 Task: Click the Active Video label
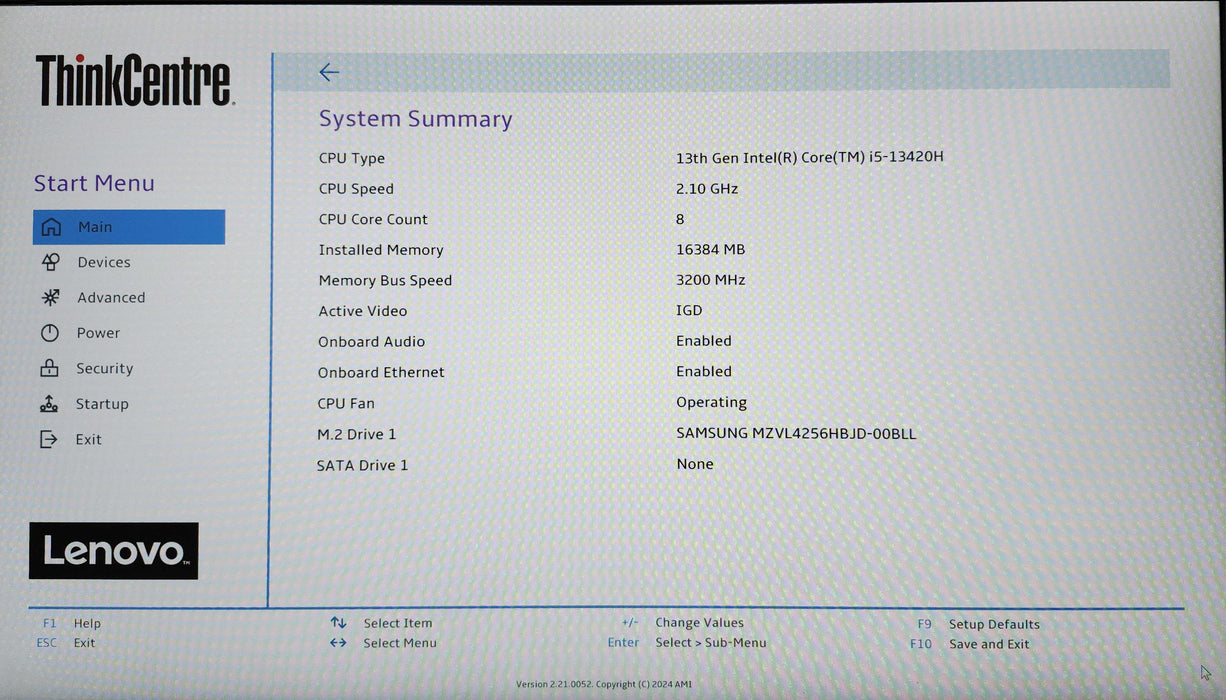click(362, 311)
